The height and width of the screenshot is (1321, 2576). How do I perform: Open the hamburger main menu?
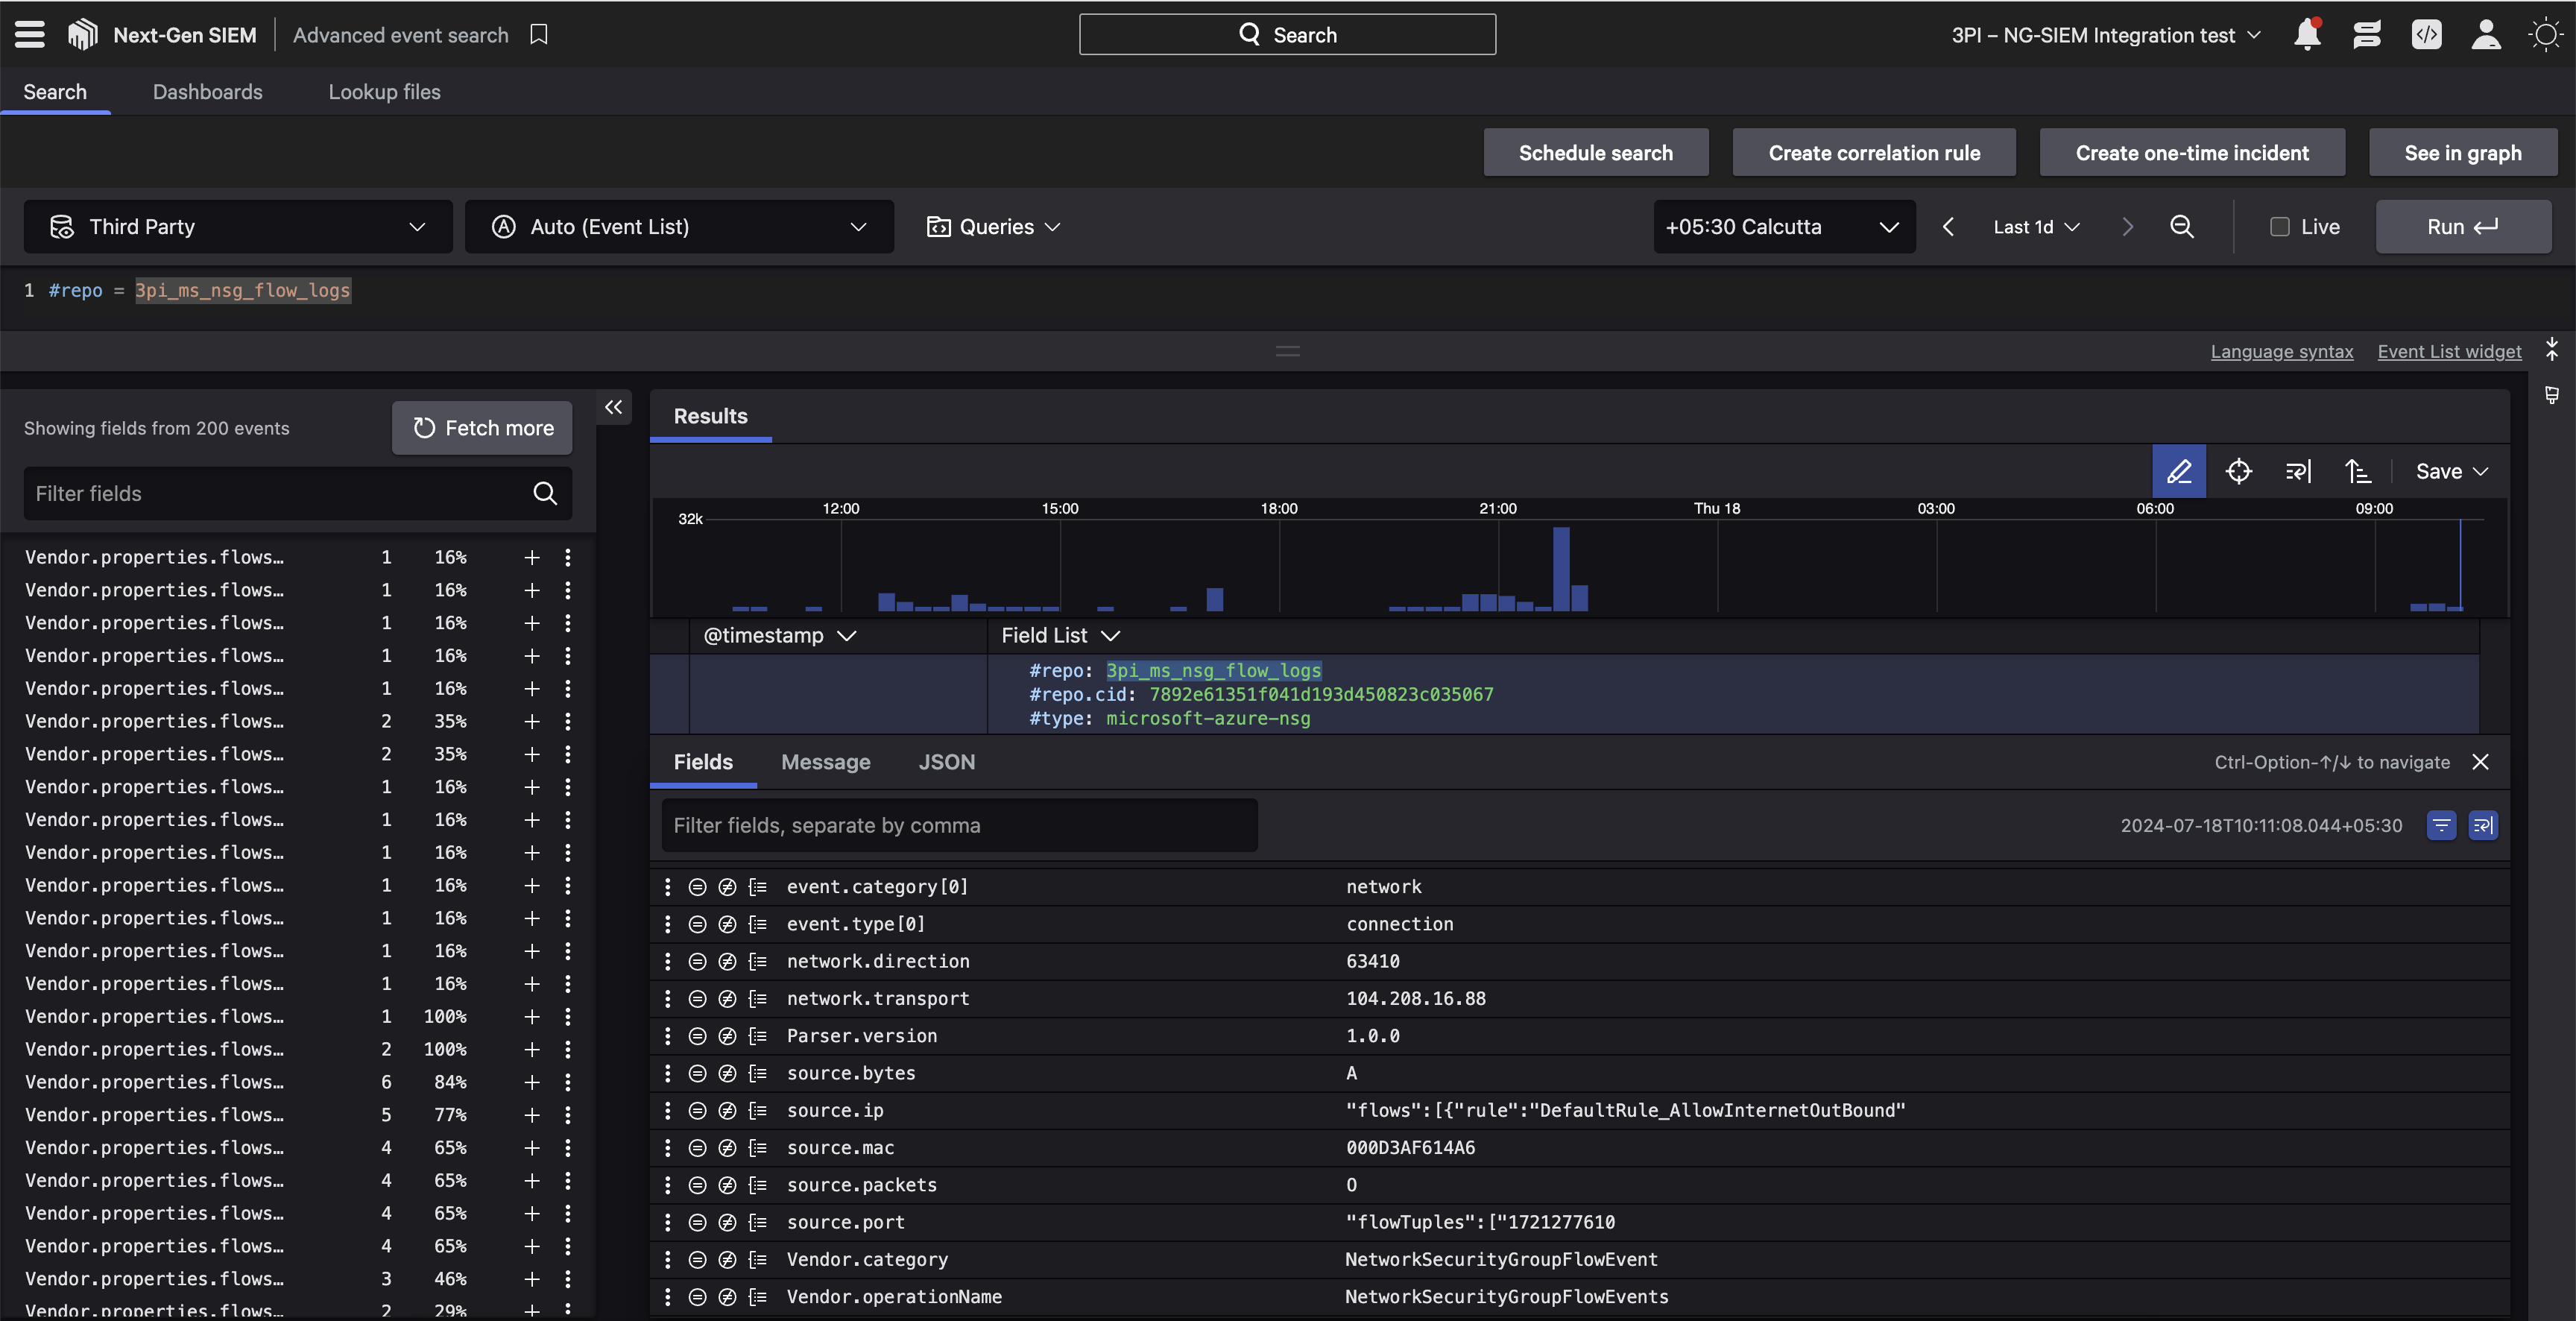[30, 35]
